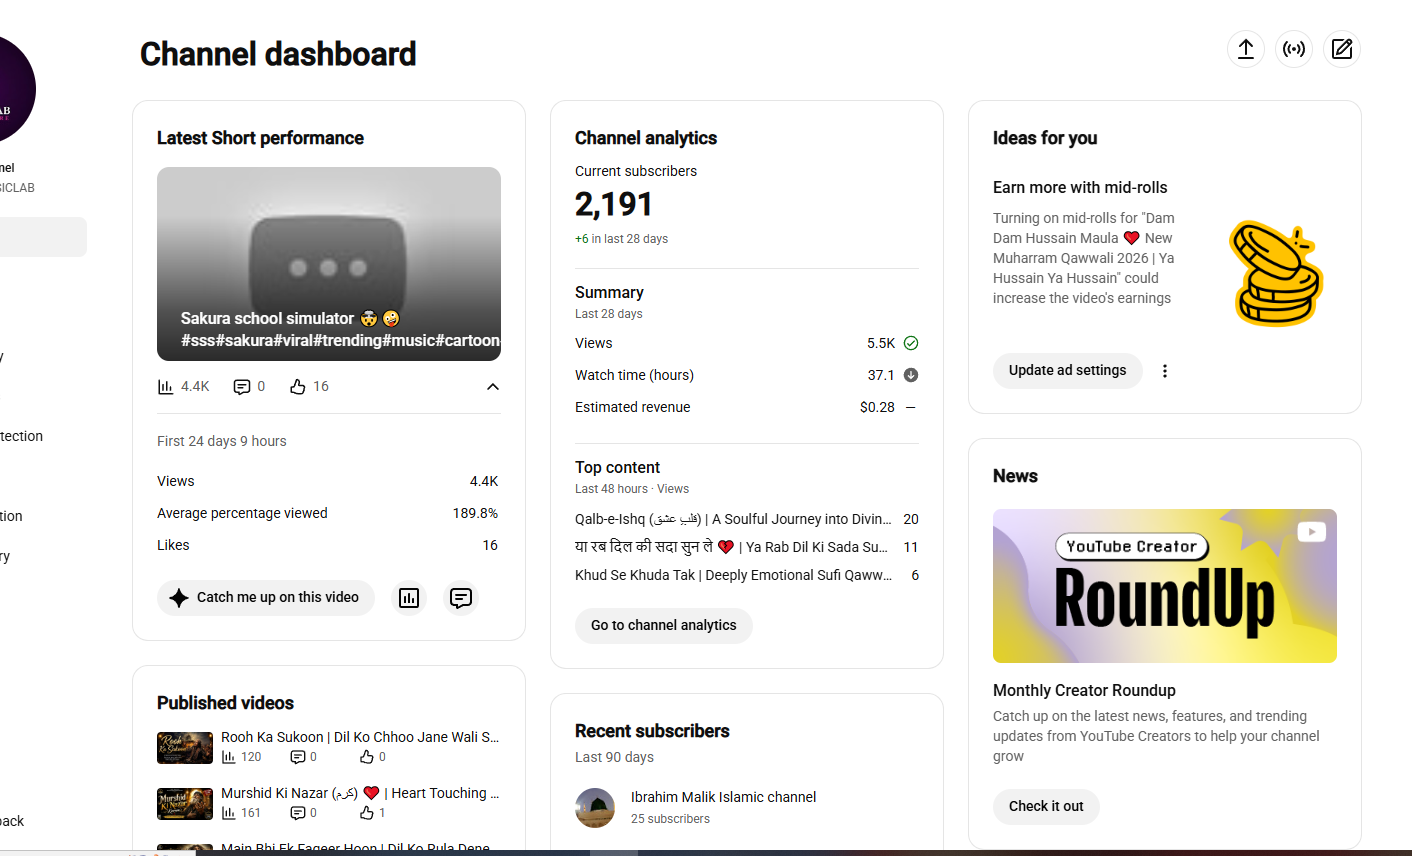Click the play icon on RoundUp banner
Viewport: 1412px width, 856px height.
1311,532
